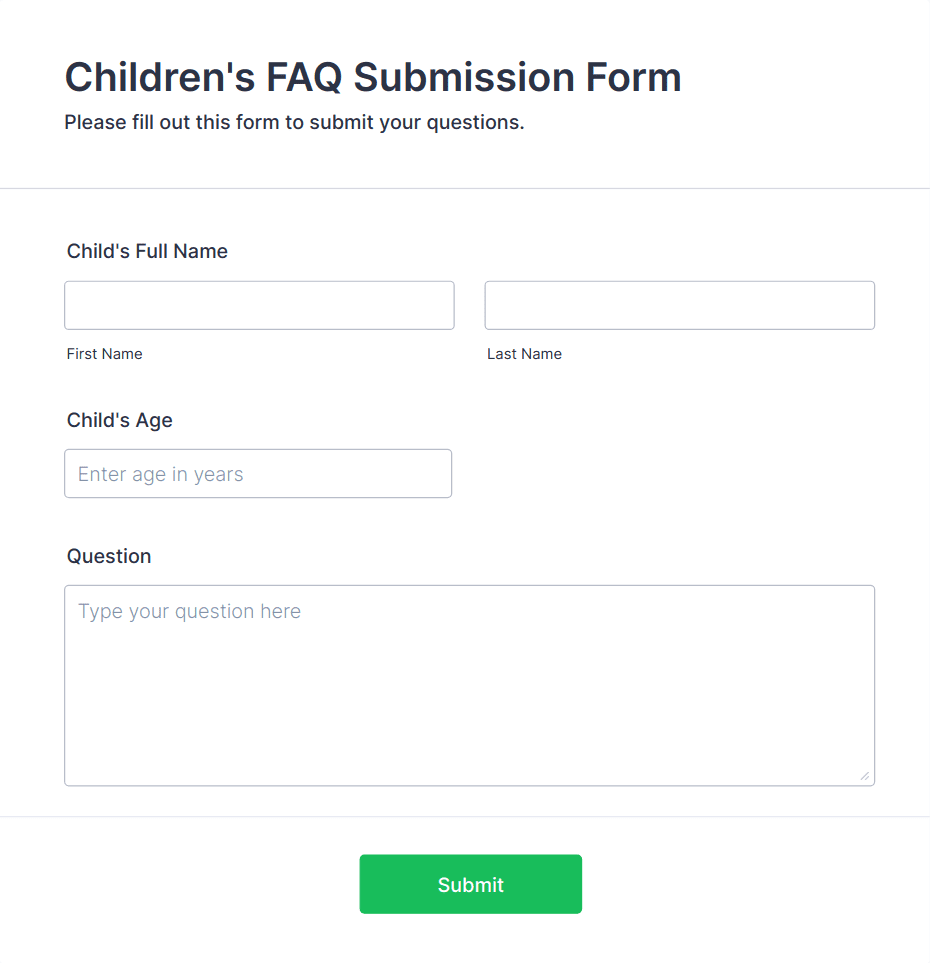Click the Children's FAQ Submission Form heading

click(372, 77)
